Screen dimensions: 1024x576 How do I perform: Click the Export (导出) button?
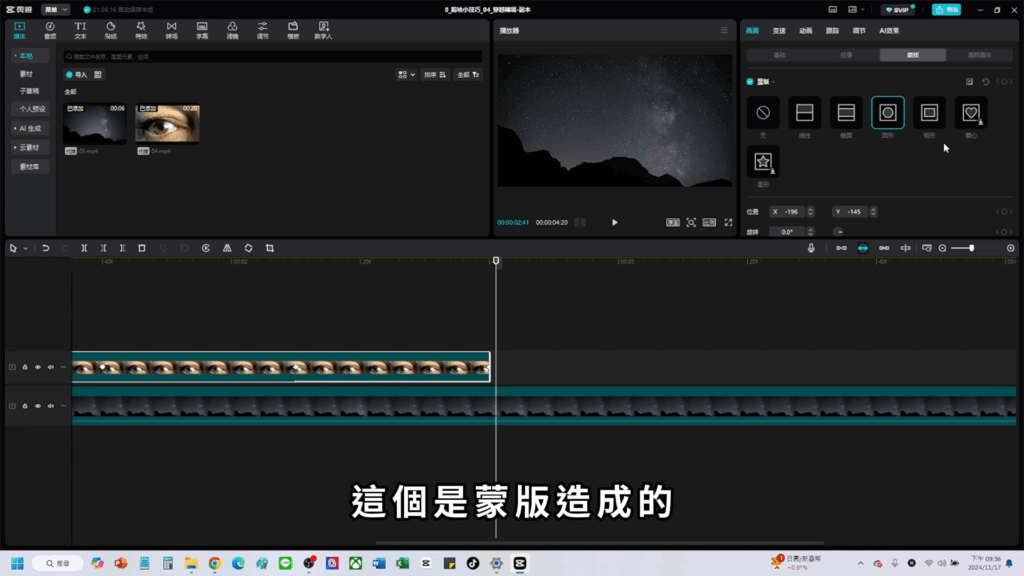(946, 10)
